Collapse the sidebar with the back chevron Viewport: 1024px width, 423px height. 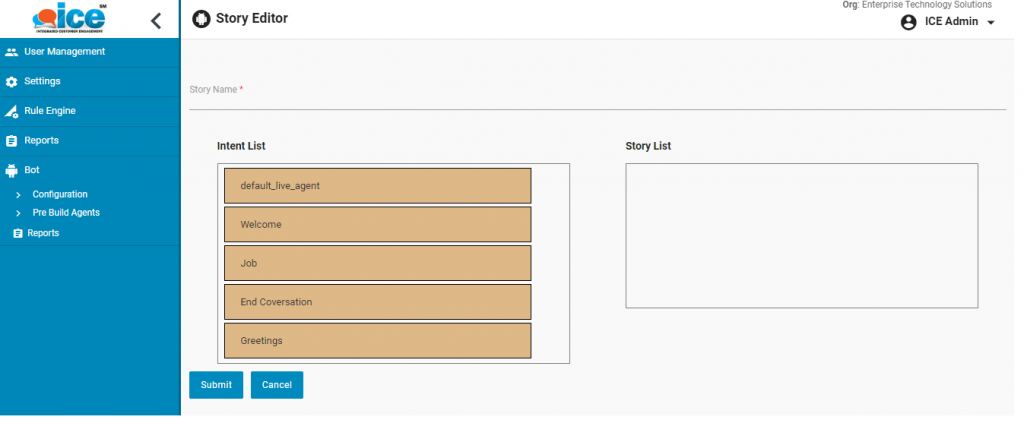tap(155, 20)
